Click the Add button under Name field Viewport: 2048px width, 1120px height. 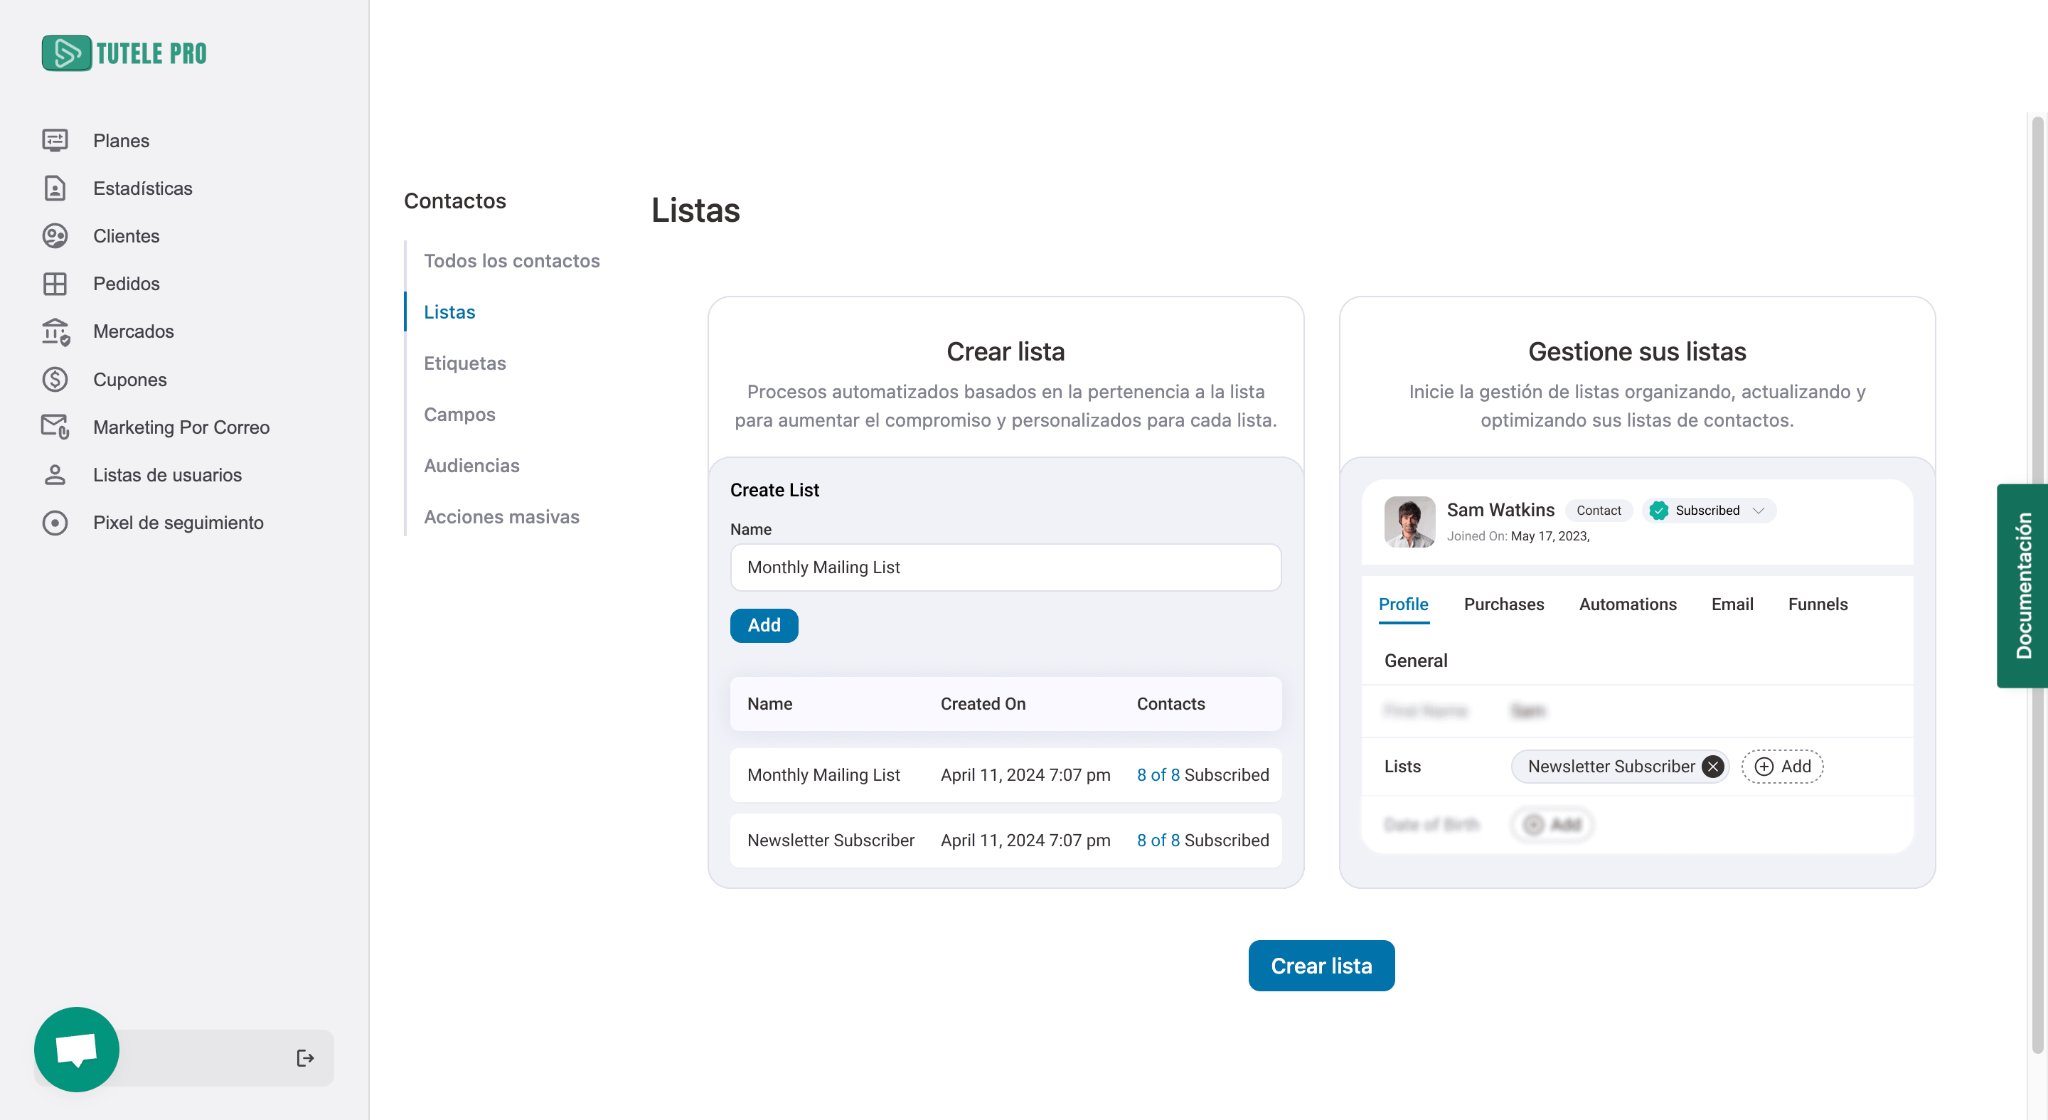pos(763,625)
